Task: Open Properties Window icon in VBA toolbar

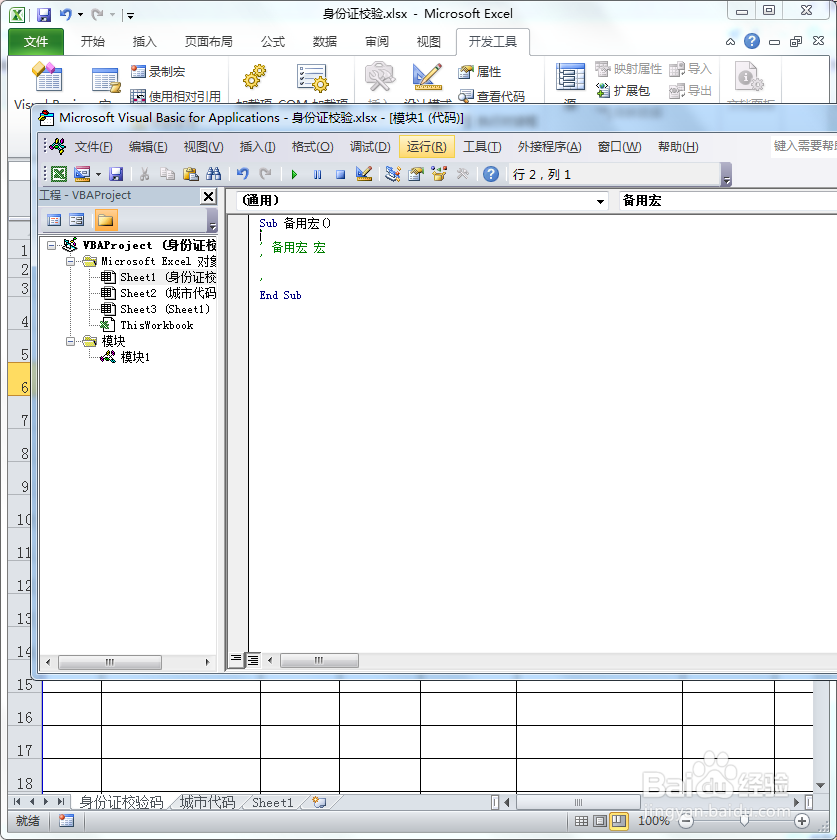Action: pyautogui.click(x=416, y=174)
